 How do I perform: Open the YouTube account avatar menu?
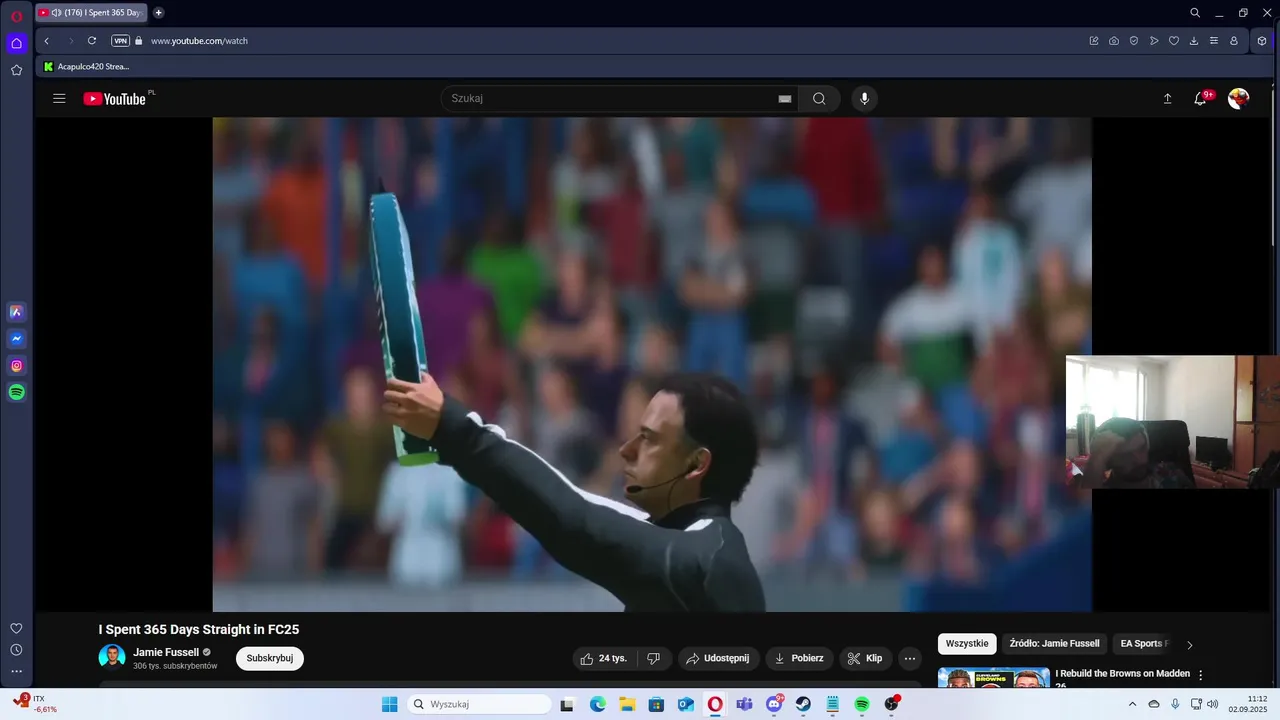tap(1238, 98)
